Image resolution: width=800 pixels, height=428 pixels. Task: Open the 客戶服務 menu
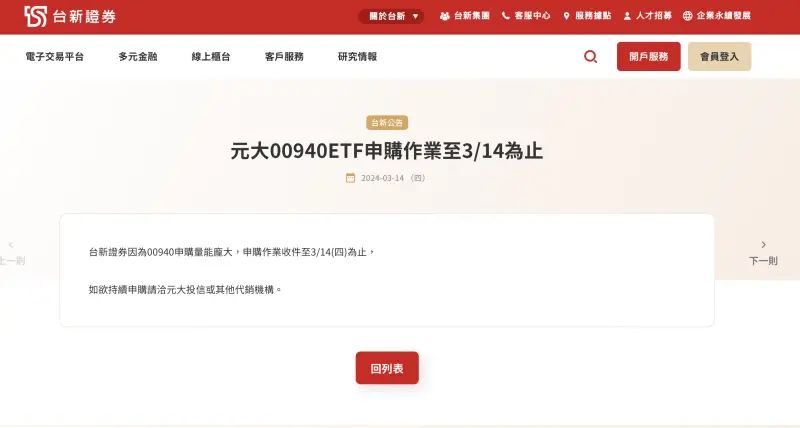284,57
